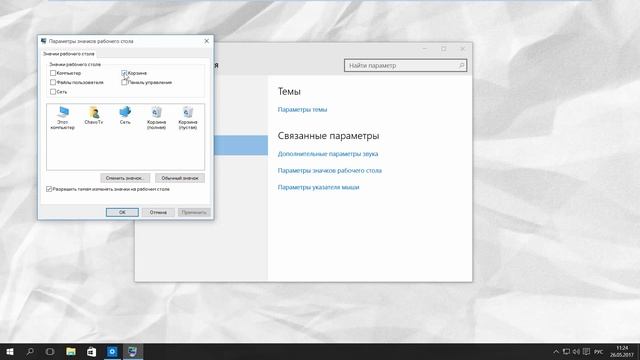This screenshot has height=360, width=640.
Task: Select the Значки рабочего стола tab
Action: (x=69, y=54)
